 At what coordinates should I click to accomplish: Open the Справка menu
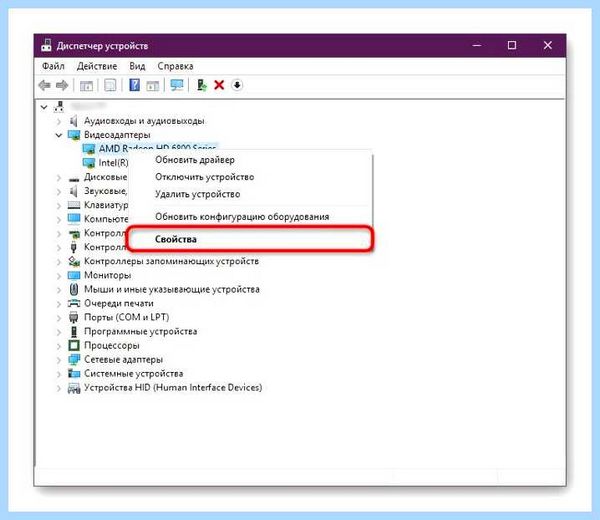[x=175, y=66]
